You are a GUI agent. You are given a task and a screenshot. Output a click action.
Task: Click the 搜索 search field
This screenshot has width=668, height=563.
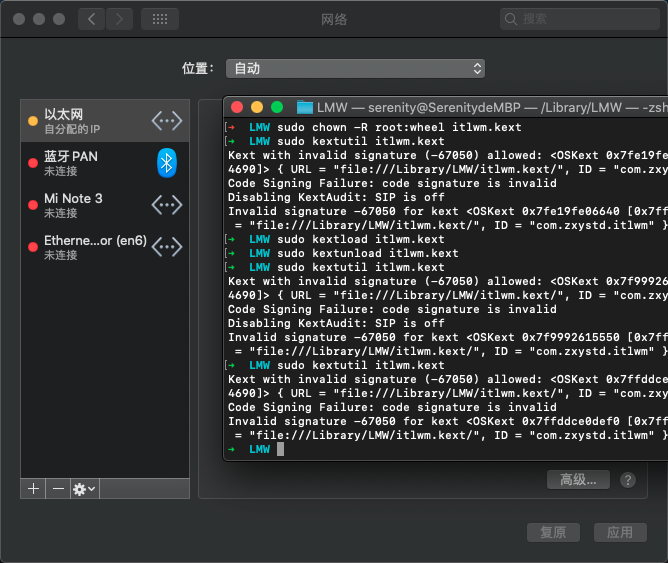579,19
